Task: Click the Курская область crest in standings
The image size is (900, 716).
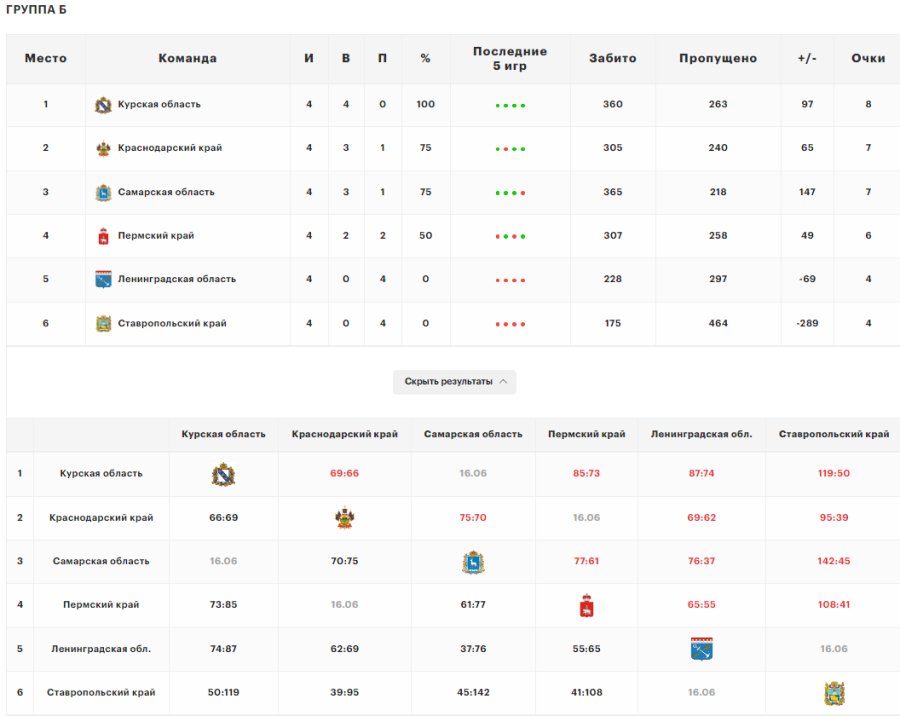Action: 103,105
